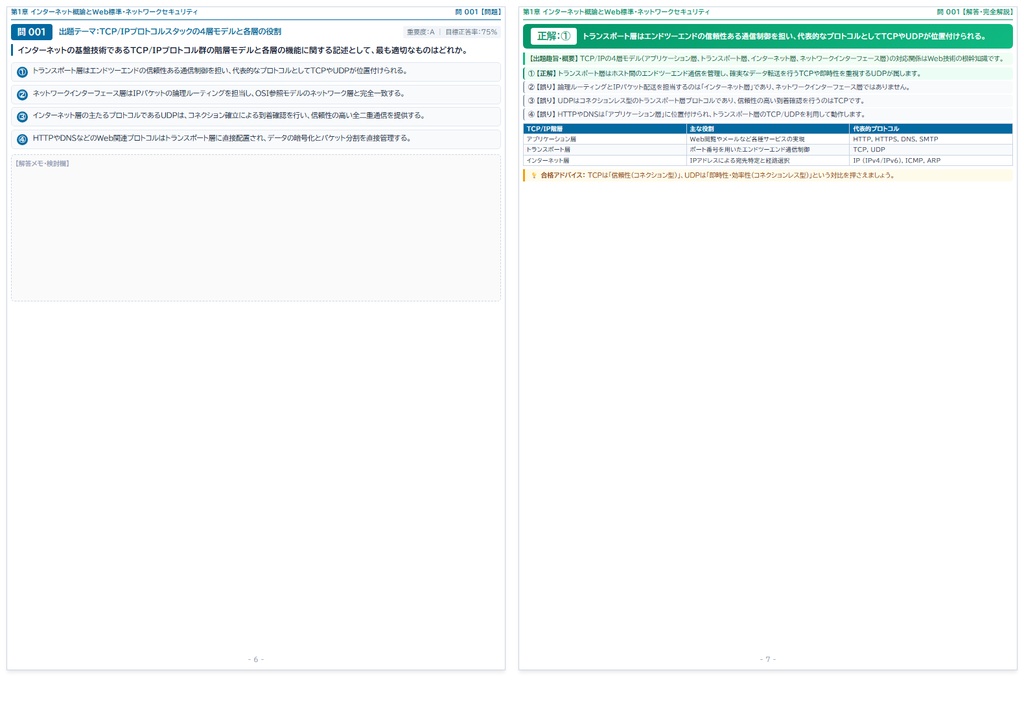Click page 6 chapter header text
Image resolution: width=1024 pixels, height=726 pixels.
[104, 12]
